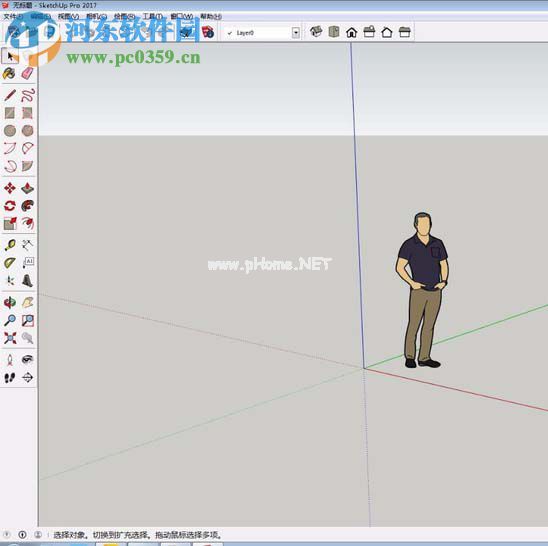Select the Freehand squiggle tool
548x546 pixels.
click(28, 95)
